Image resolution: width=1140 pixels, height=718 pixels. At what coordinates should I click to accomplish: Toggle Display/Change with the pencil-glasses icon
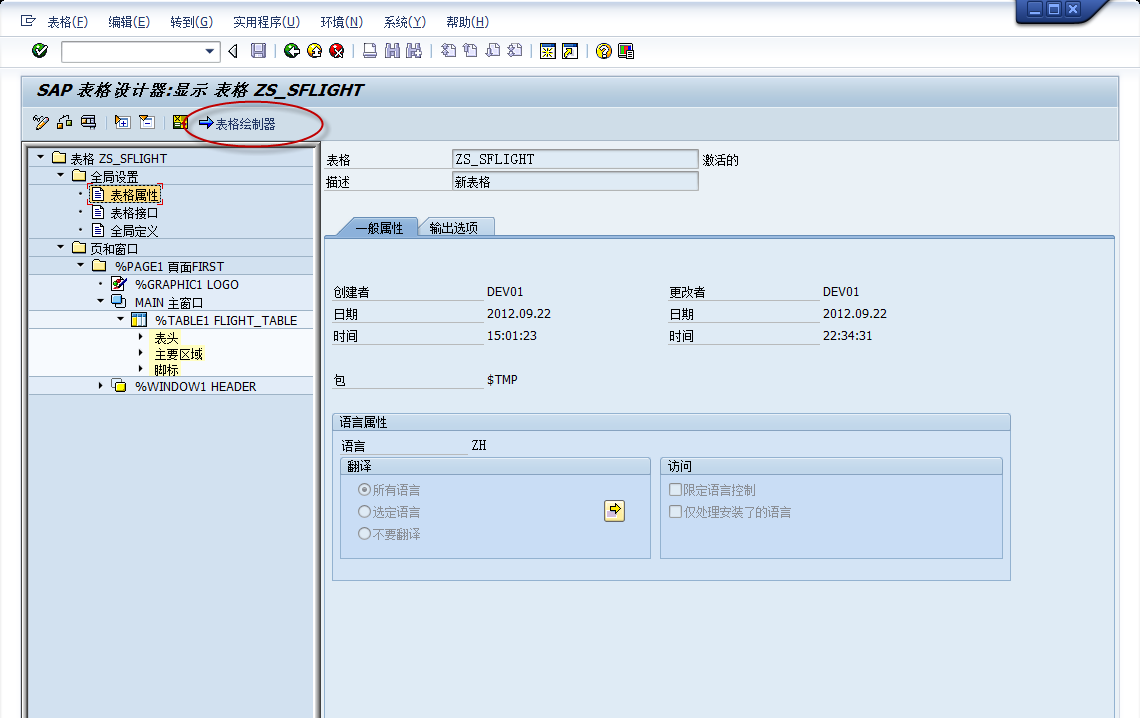[x=41, y=122]
